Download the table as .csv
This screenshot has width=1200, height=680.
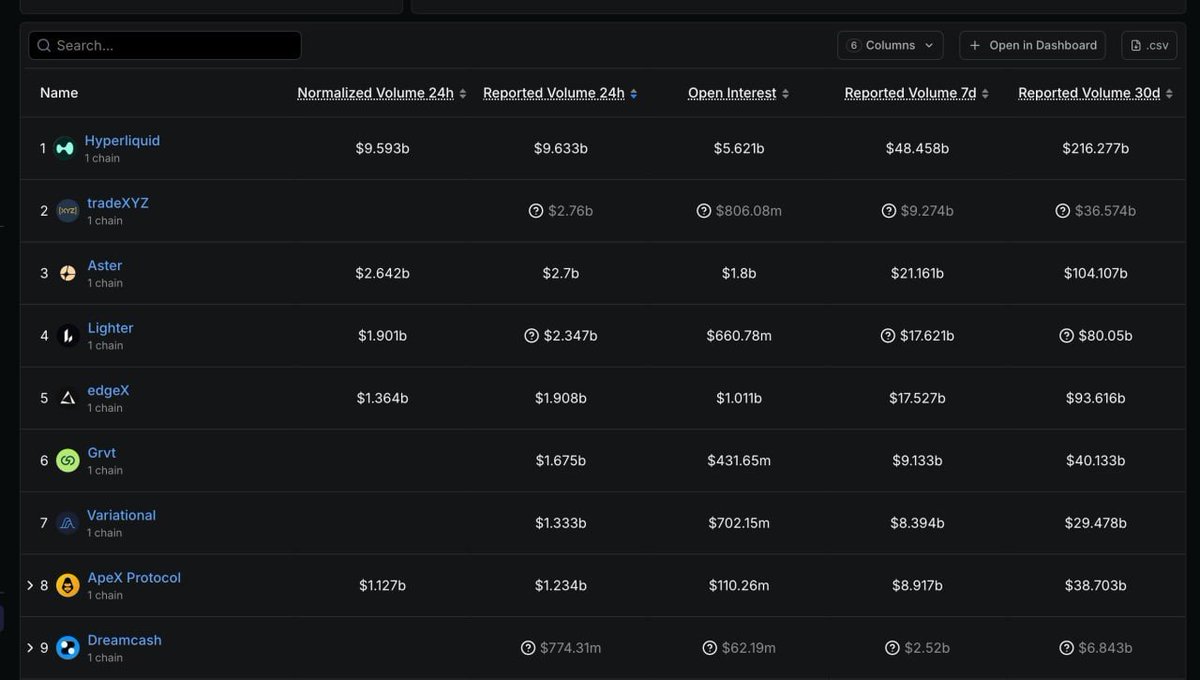pyautogui.click(x=1149, y=45)
